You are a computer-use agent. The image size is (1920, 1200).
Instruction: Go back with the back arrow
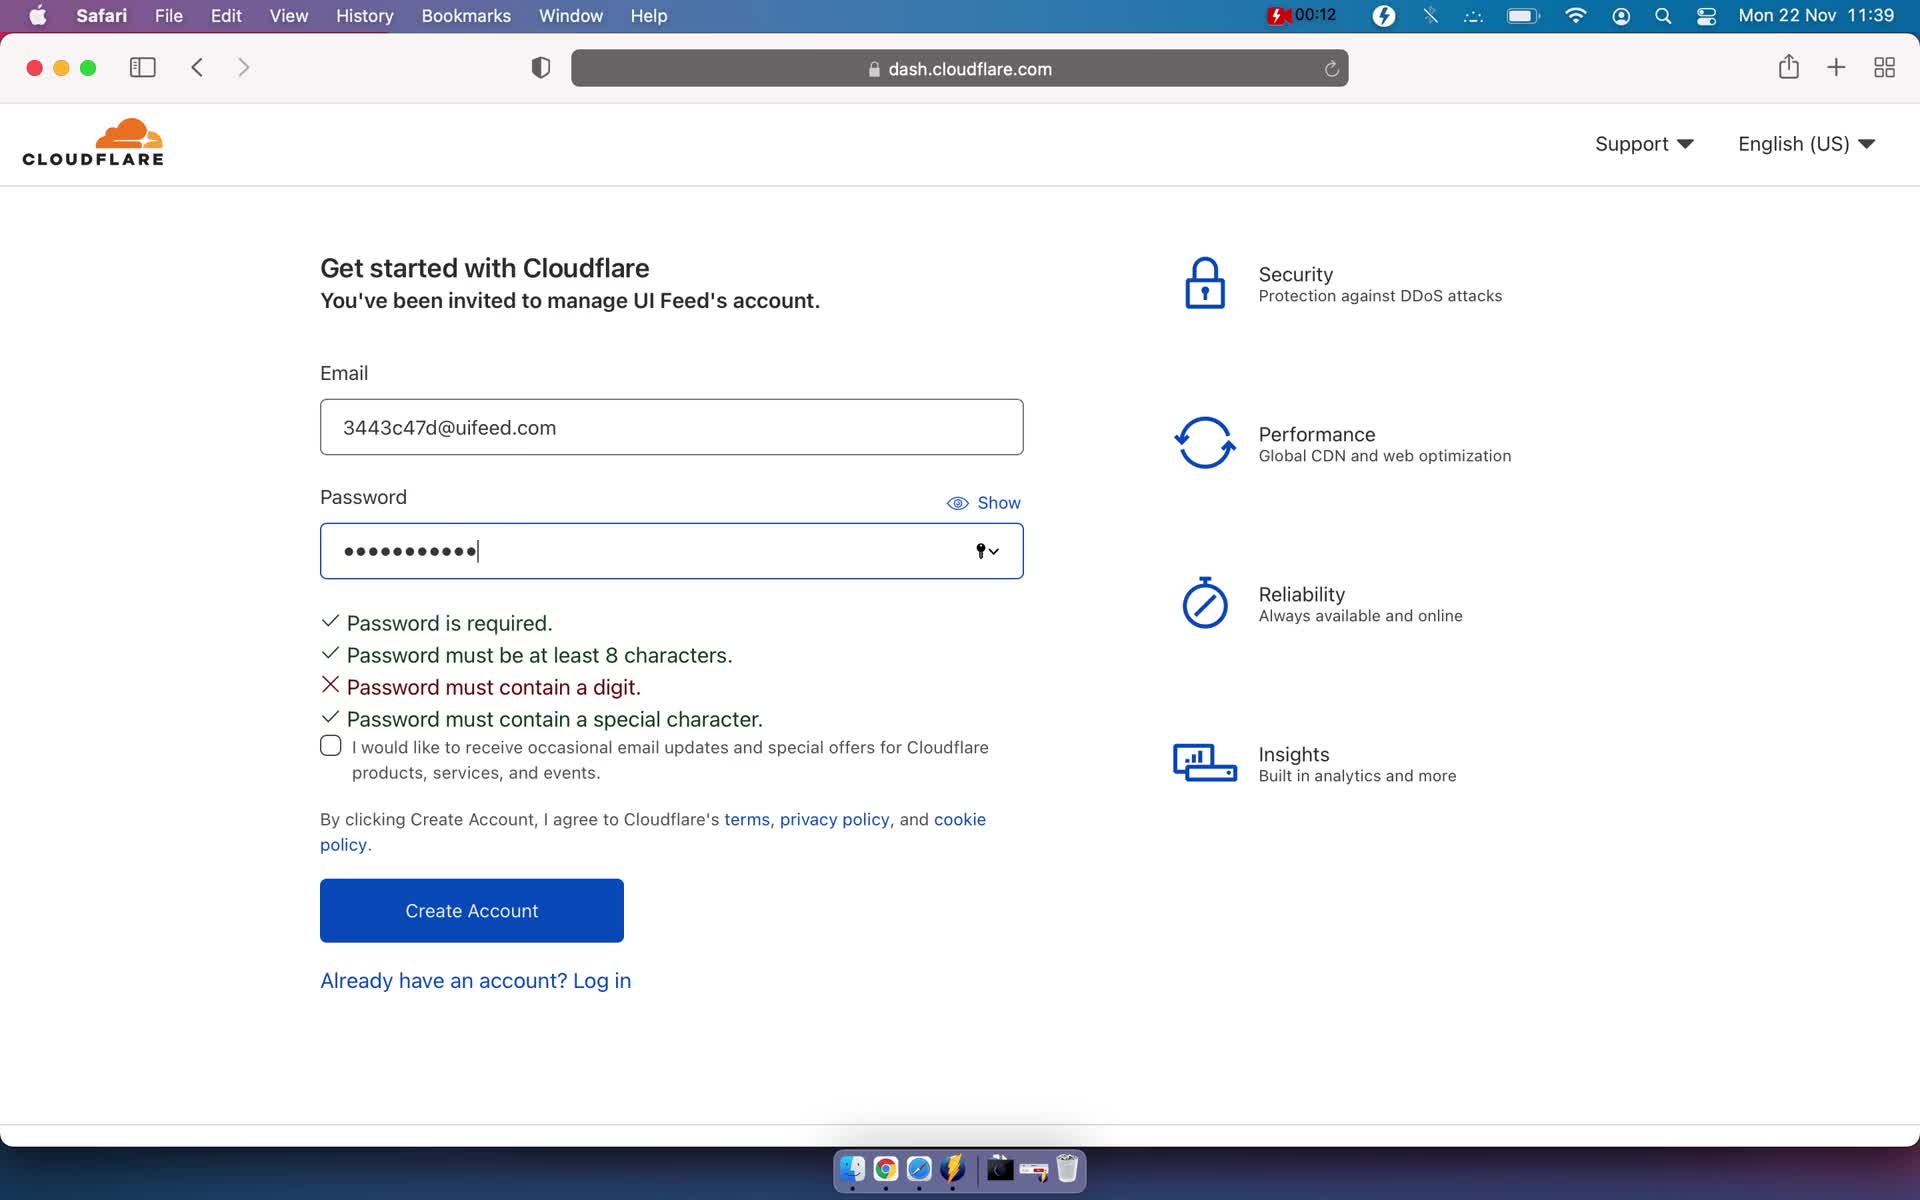pos(197,68)
